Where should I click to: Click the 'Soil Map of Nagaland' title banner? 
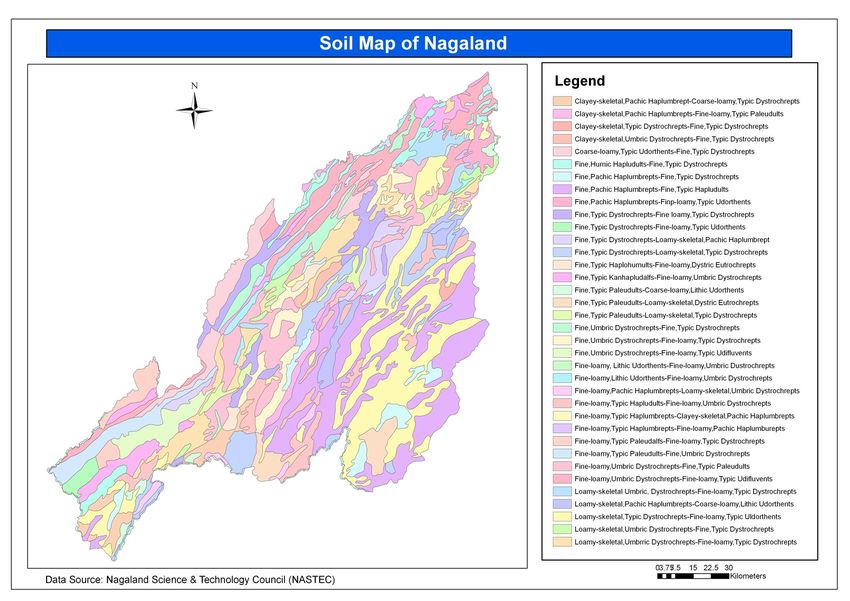tap(418, 43)
